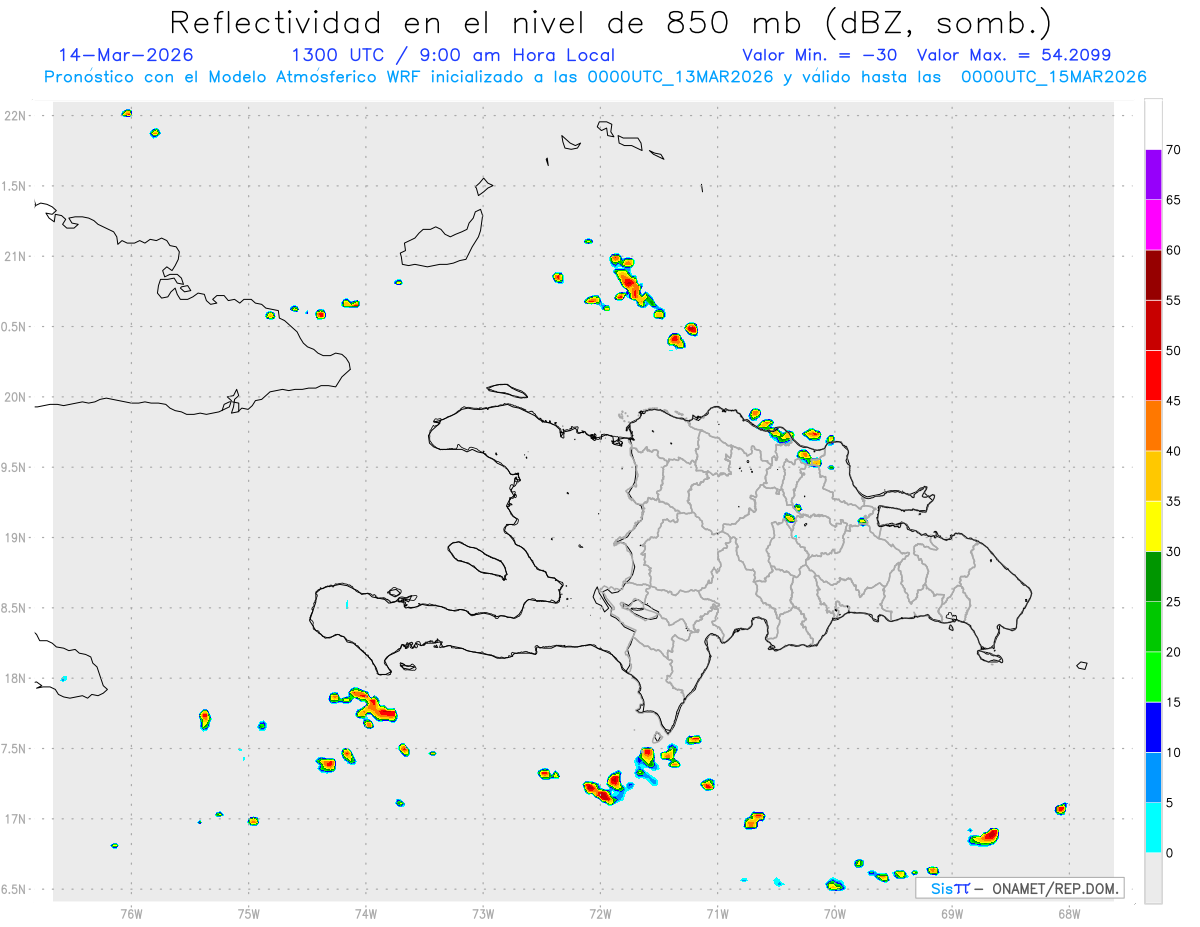Select the colorbar value "35"
This screenshot has height=927, width=1200.
(x=1174, y=501)
